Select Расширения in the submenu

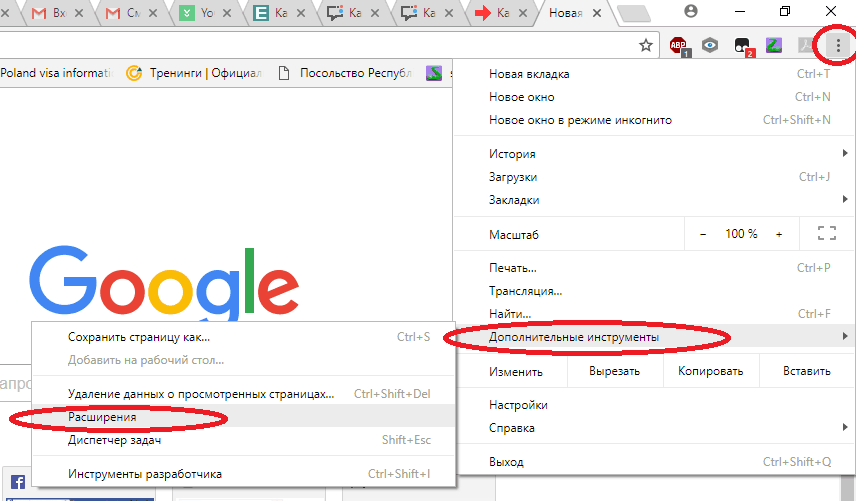point(102,417)
